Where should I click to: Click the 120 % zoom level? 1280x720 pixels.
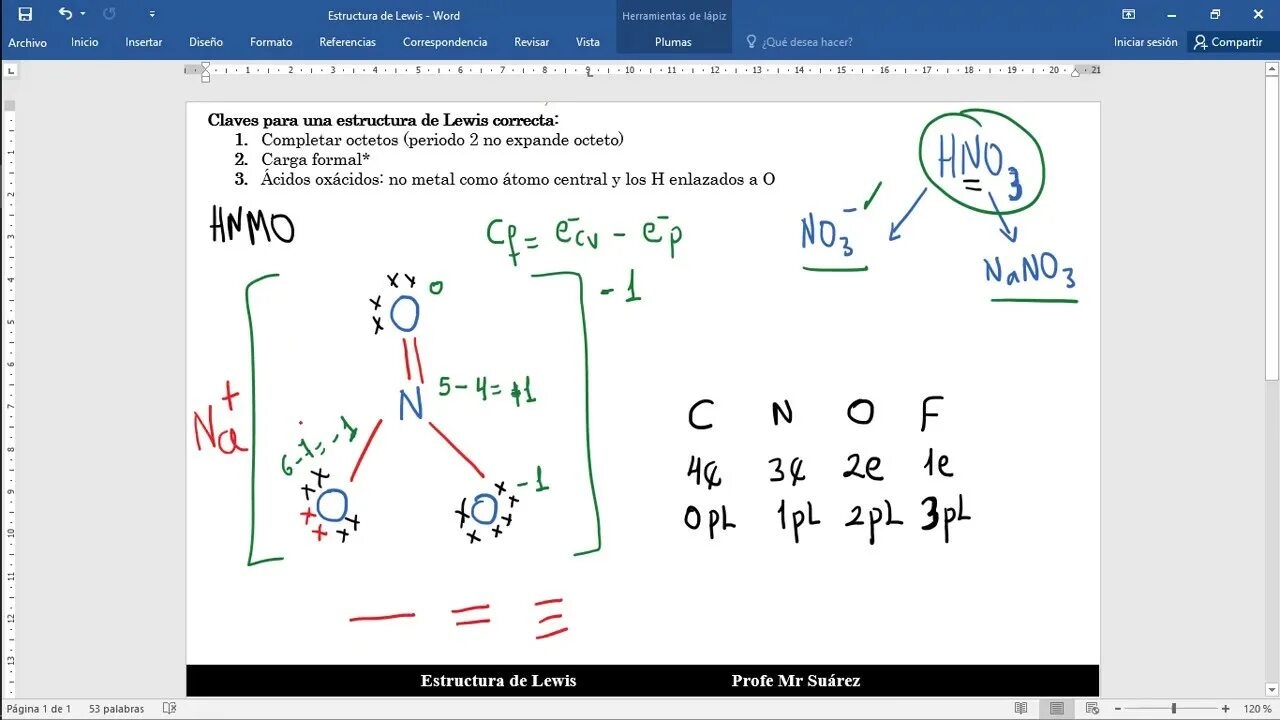click(1257, 709)
